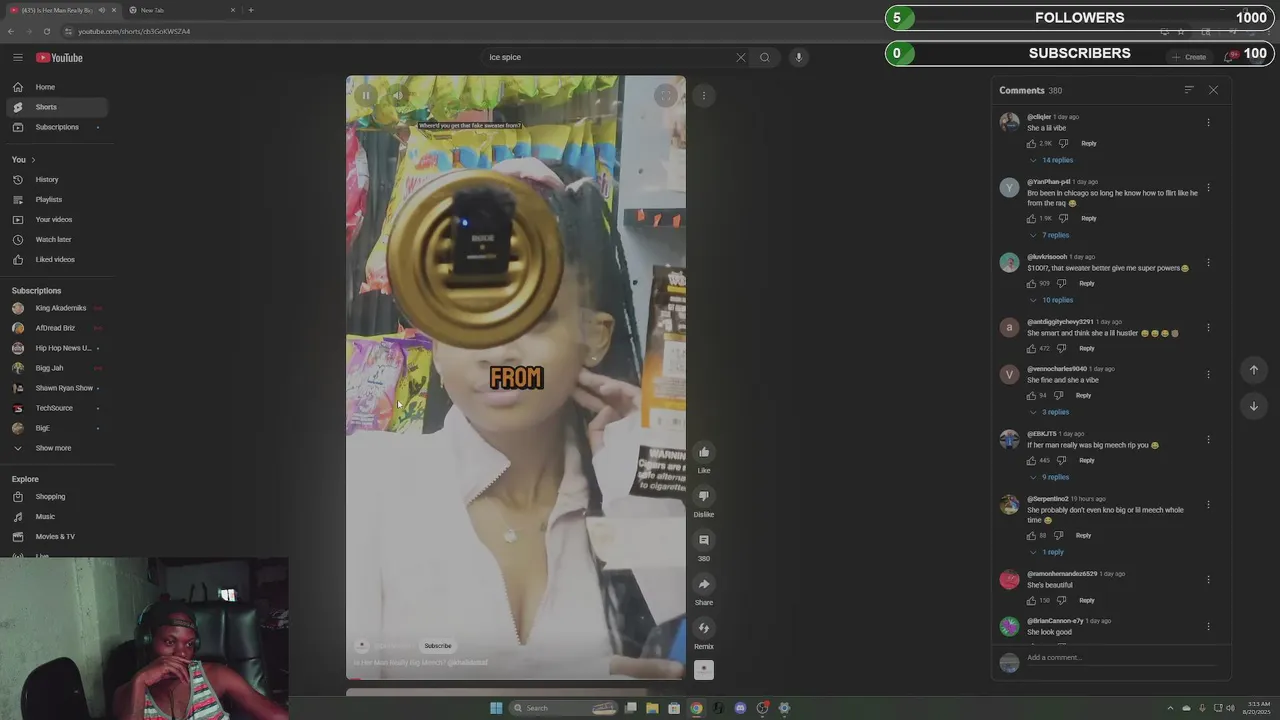Viewport: 1280px width, 720px height.
Task: Open Subscriptions in the sidebar
Action: click(x=57, y=127)
